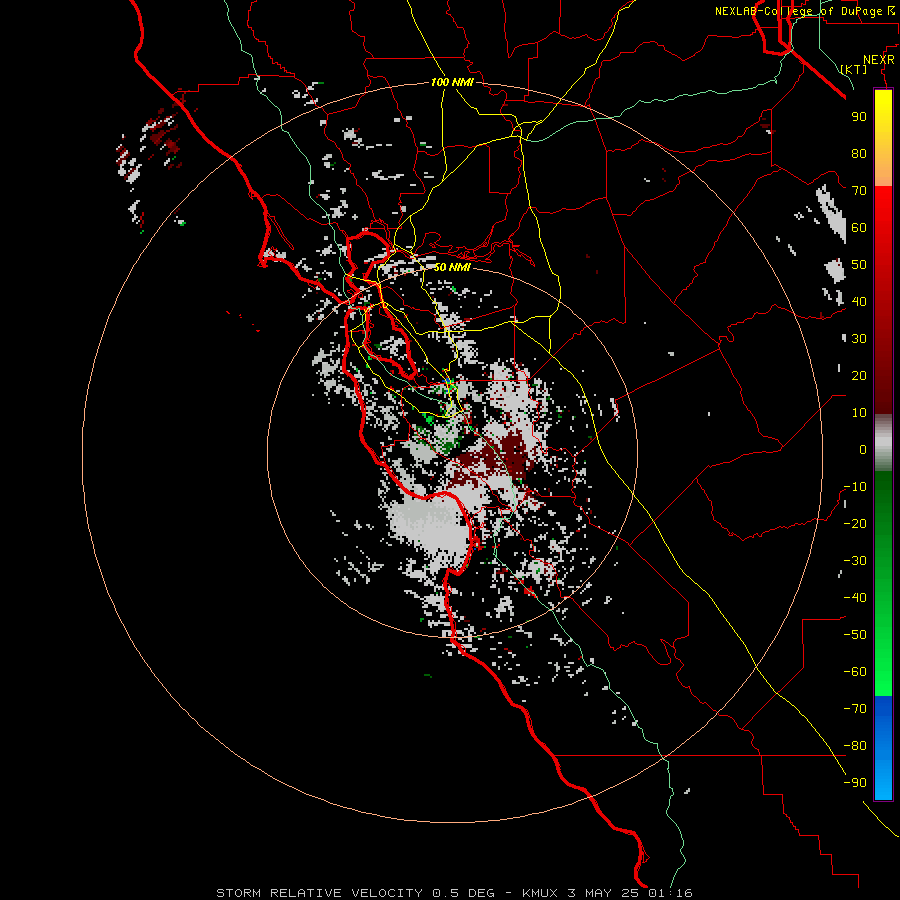Click the -50 value on the velocity scale

(855, 635)
